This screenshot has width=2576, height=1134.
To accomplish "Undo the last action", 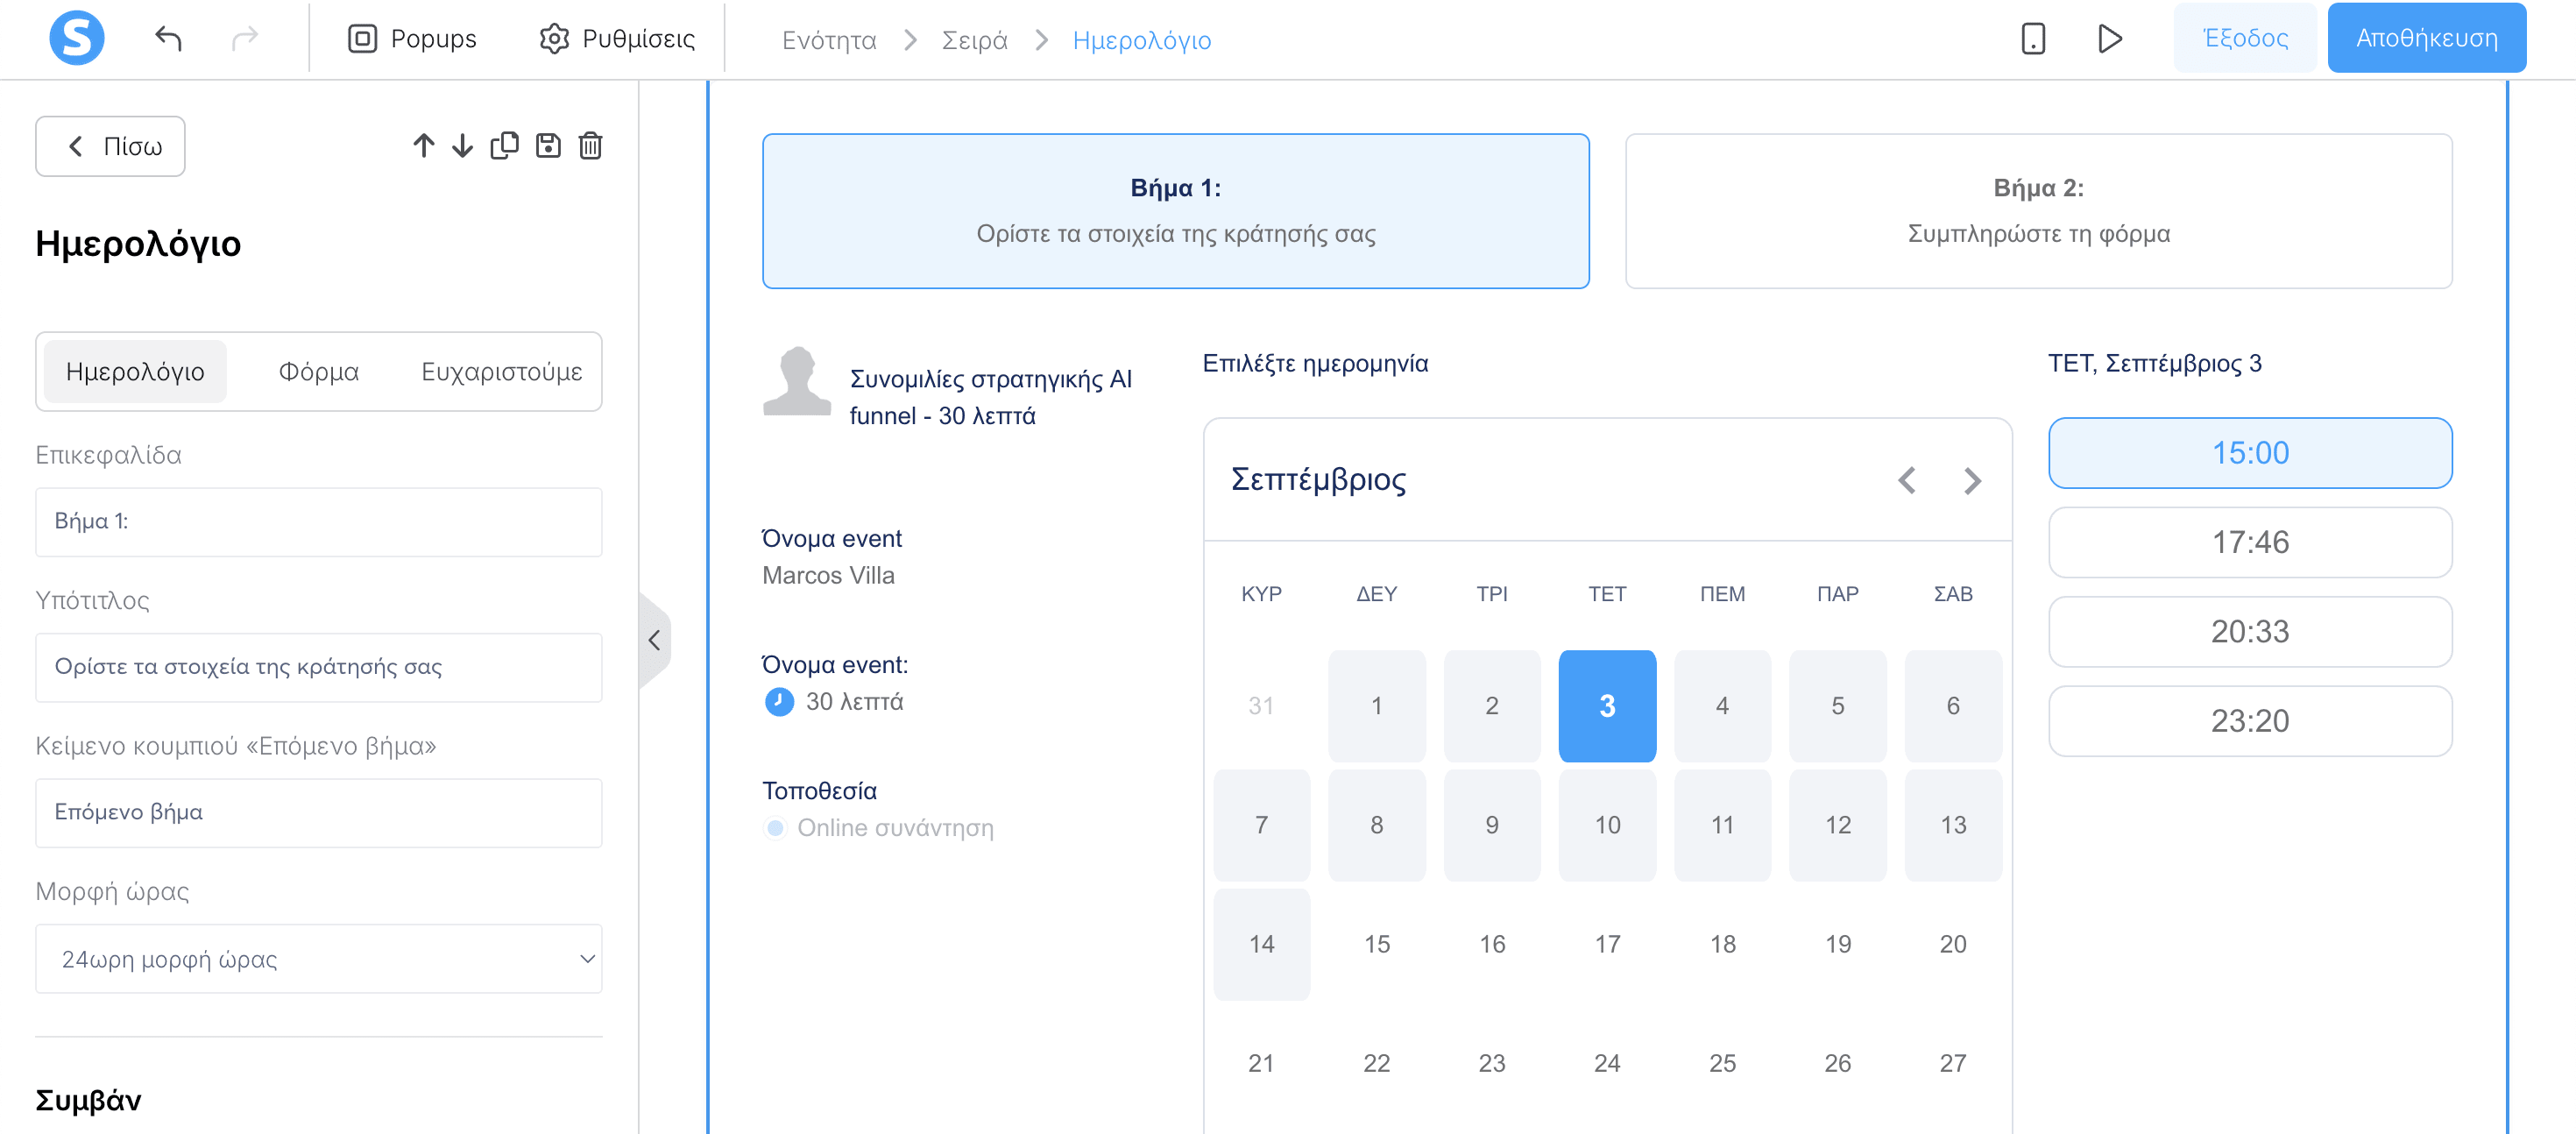I will coord(169,38).
